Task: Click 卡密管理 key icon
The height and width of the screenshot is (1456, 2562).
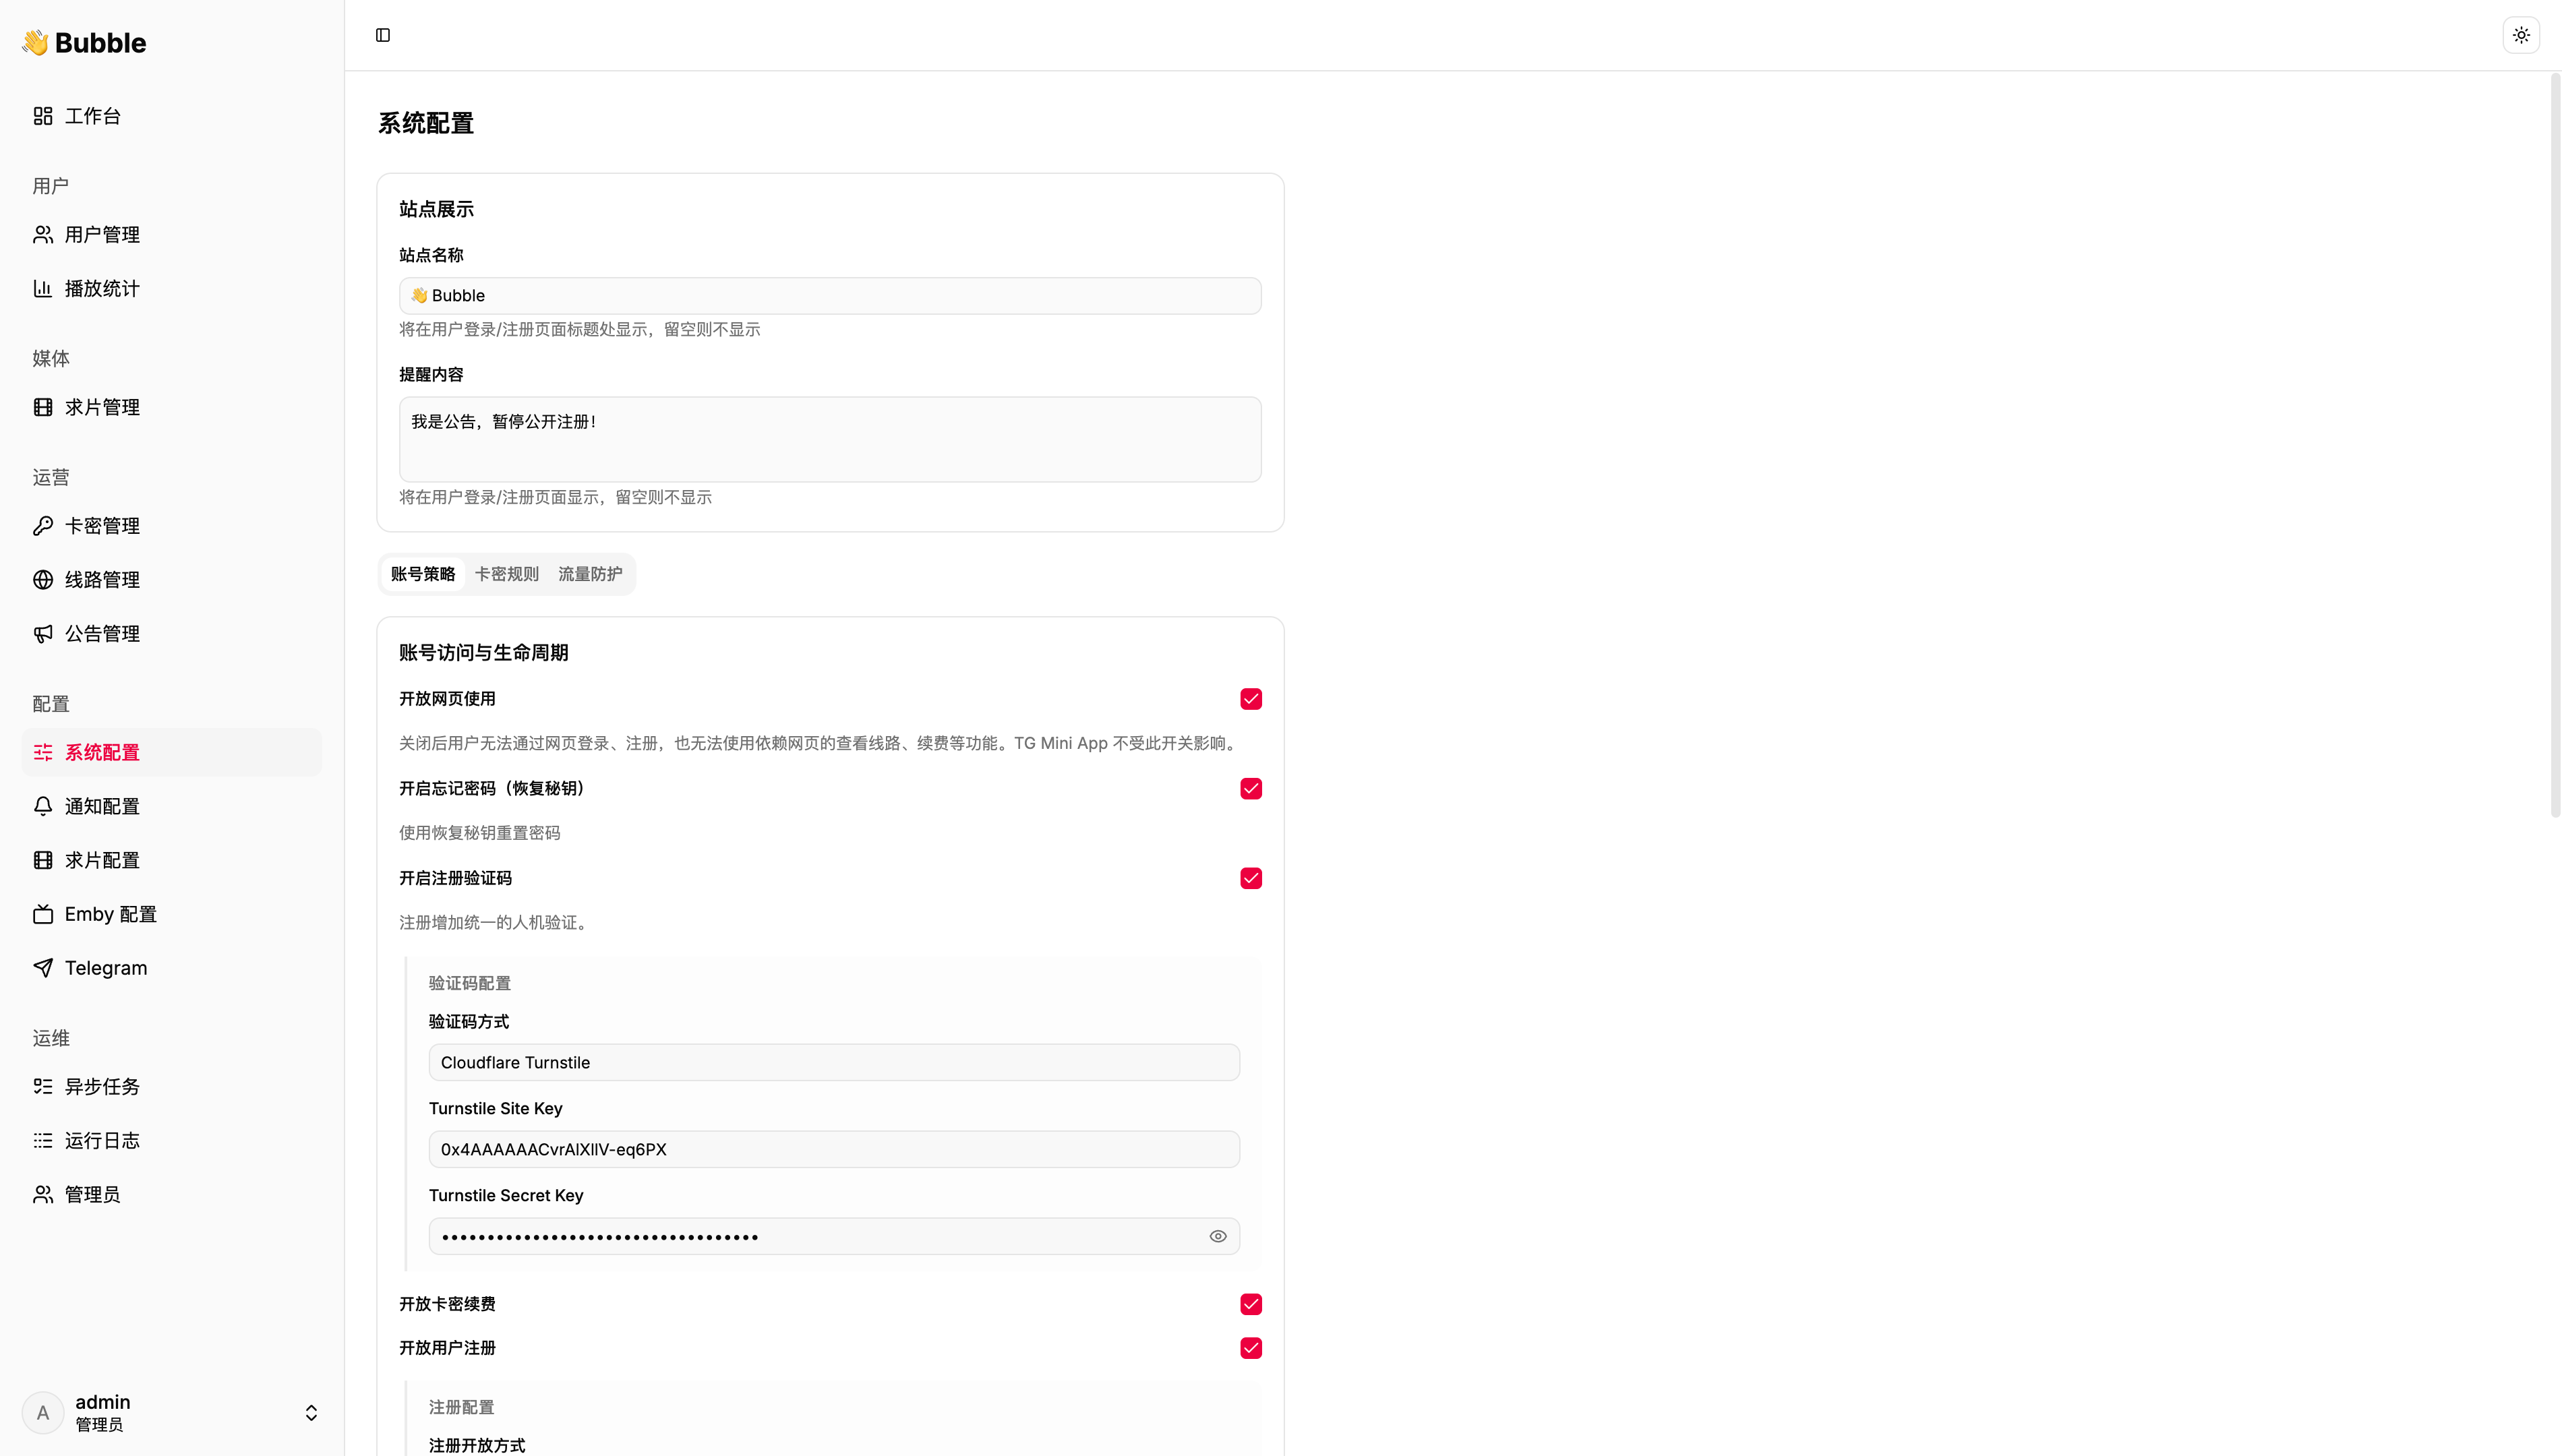Action: point(43,526)
